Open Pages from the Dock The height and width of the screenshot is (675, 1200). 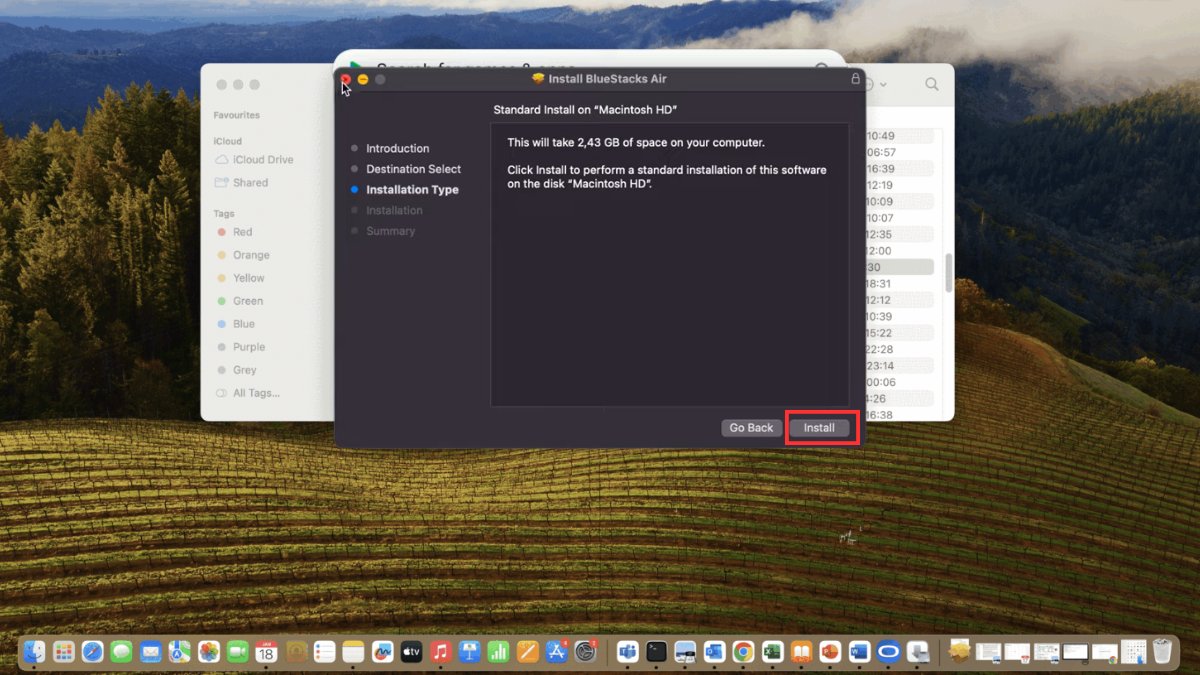[x=527, y=652]
